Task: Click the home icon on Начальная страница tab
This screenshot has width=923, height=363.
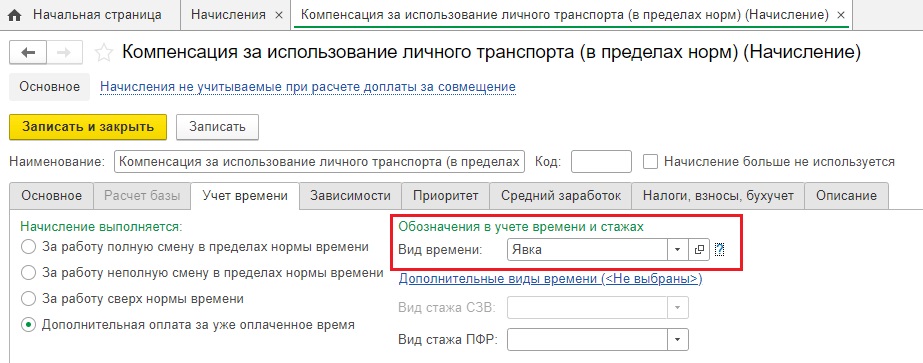Action: [16, 16]
